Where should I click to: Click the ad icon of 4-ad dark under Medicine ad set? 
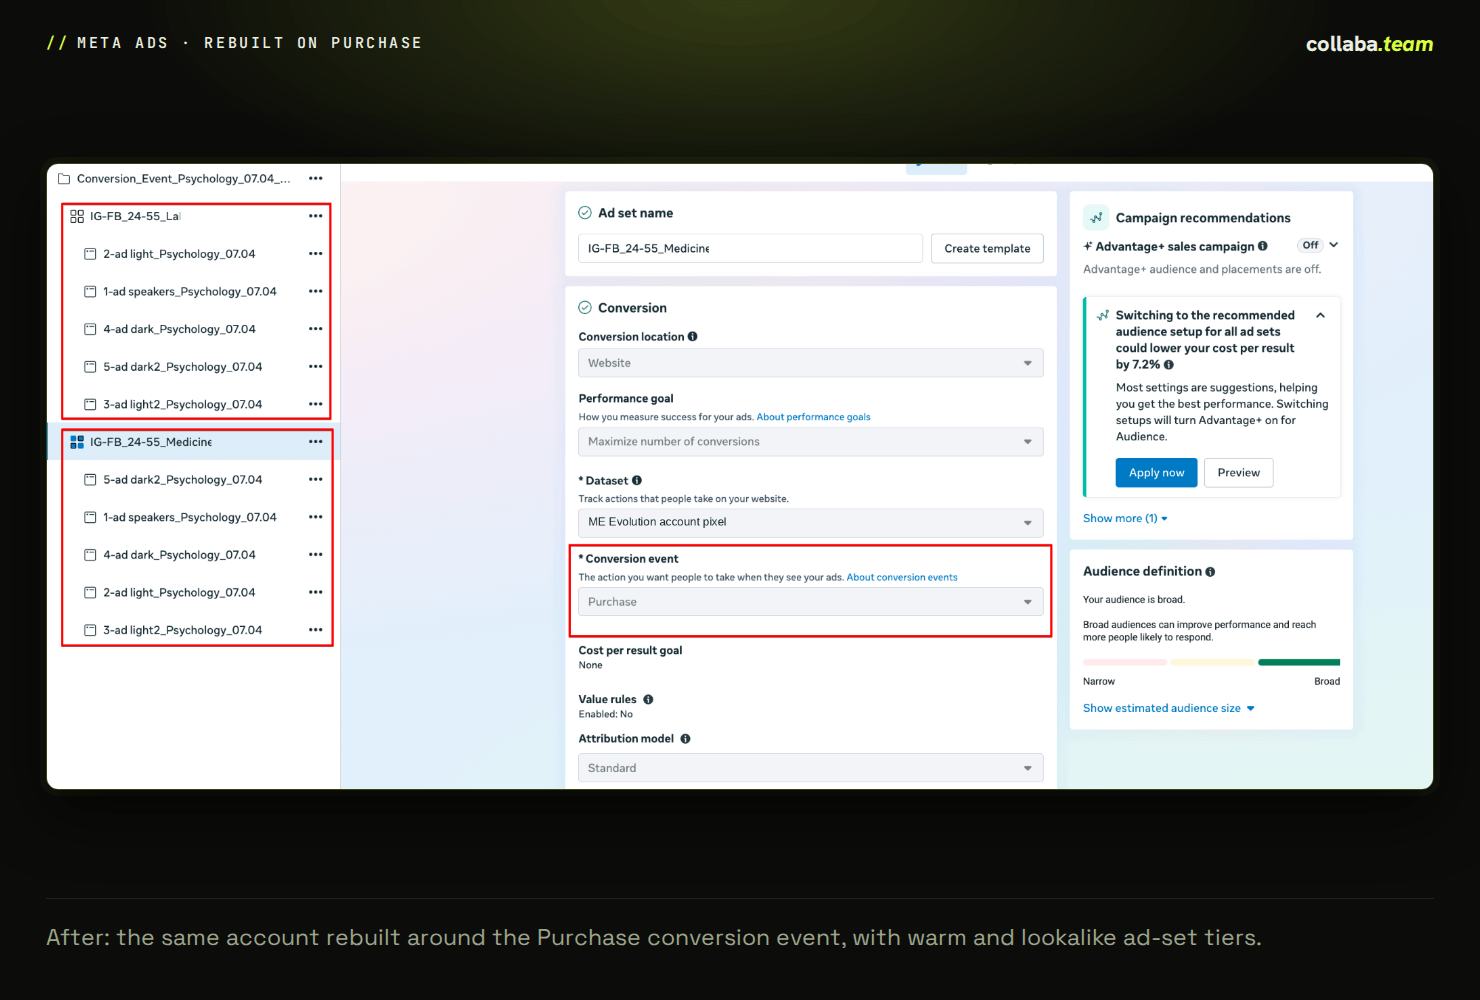click(x=90, y=555)
